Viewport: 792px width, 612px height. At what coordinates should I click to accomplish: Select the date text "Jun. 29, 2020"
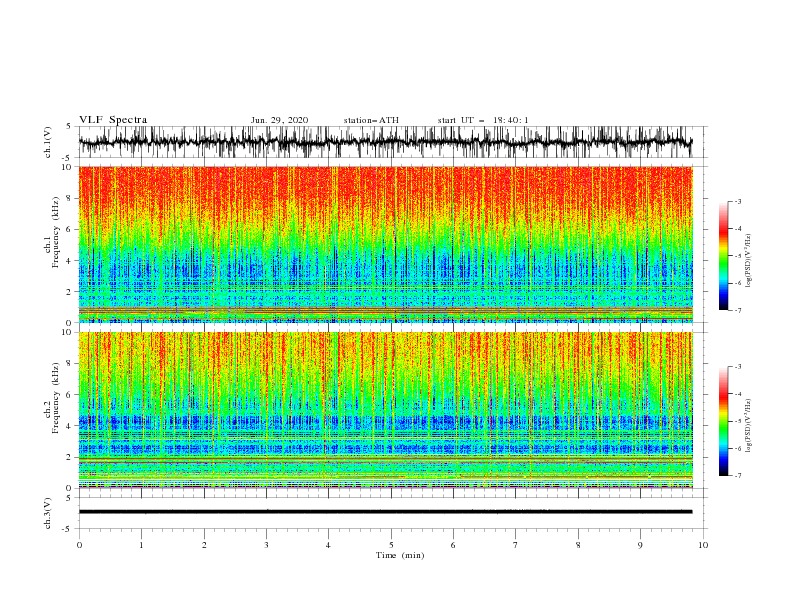279,120
